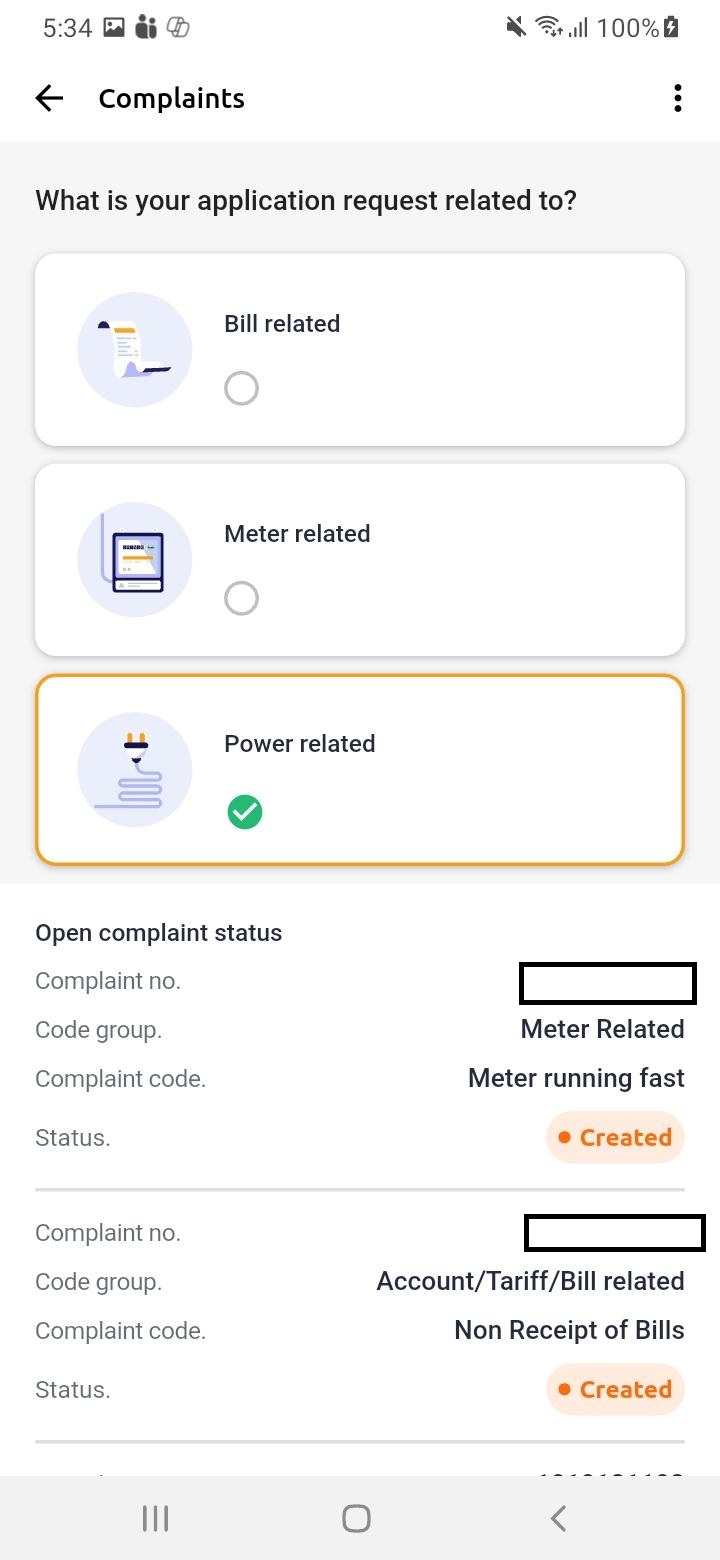The width and height of the screenshot is (720, 1560).
Task: Tap the Meter related label
Action: point(297,534)
